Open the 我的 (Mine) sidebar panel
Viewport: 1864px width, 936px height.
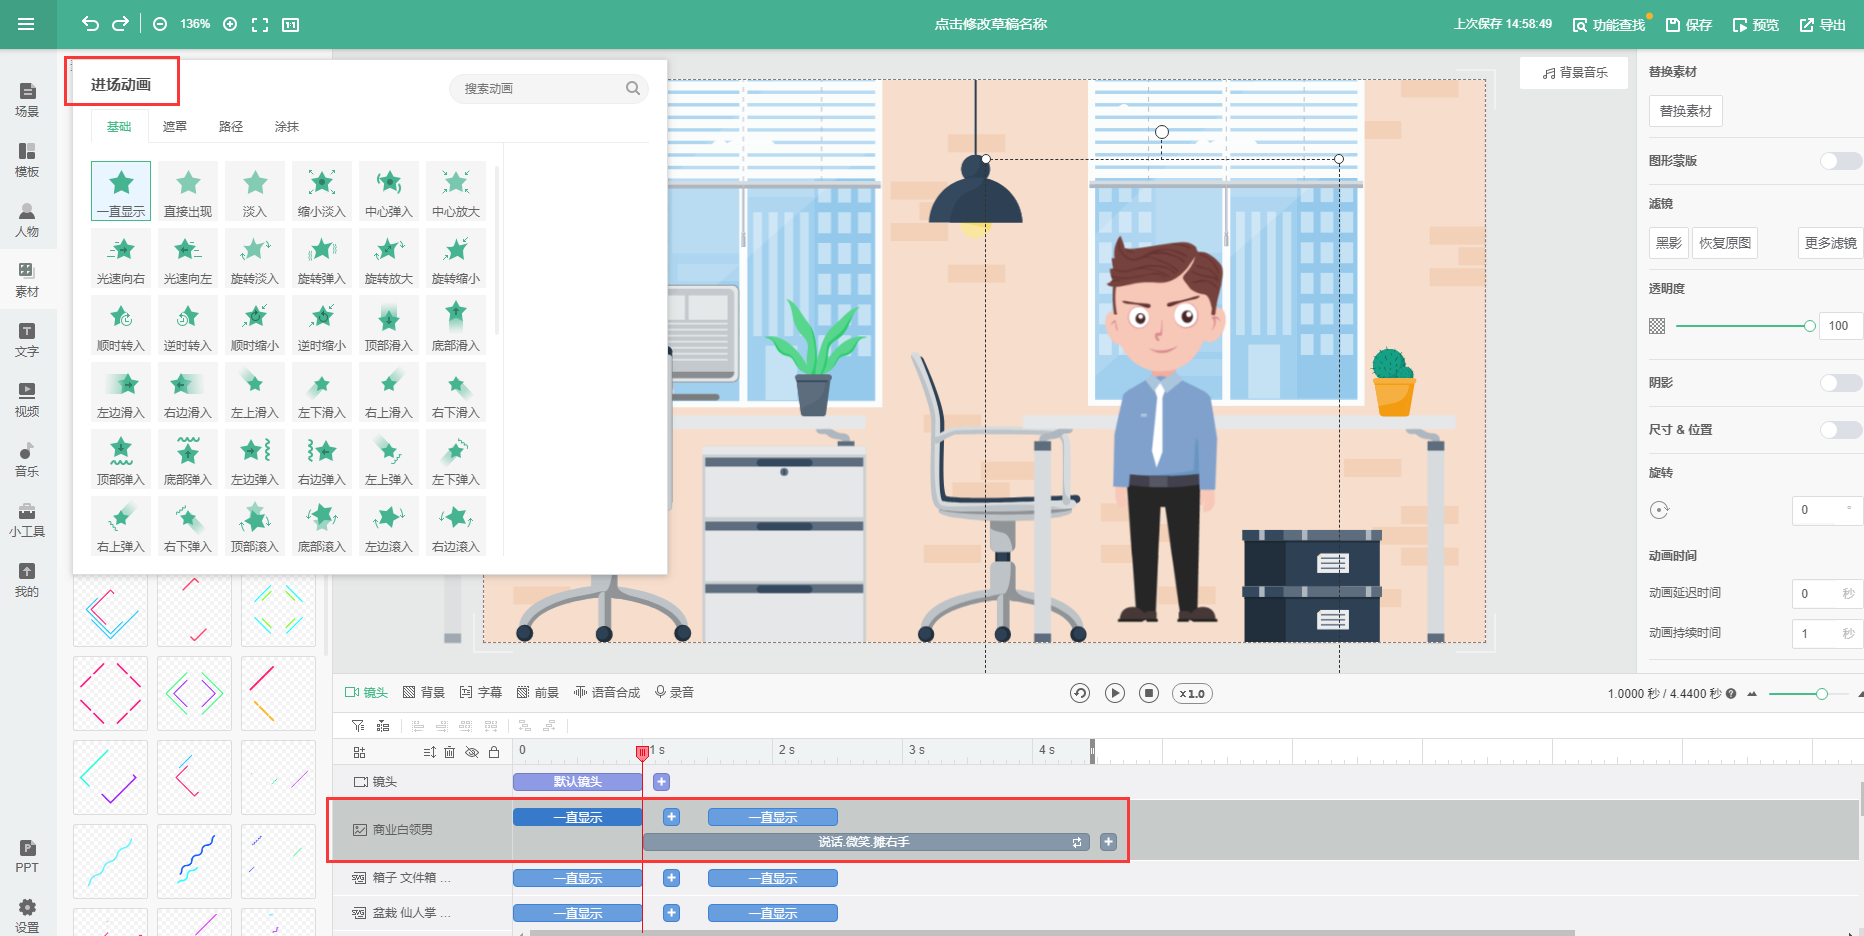[x=27, y=580]
